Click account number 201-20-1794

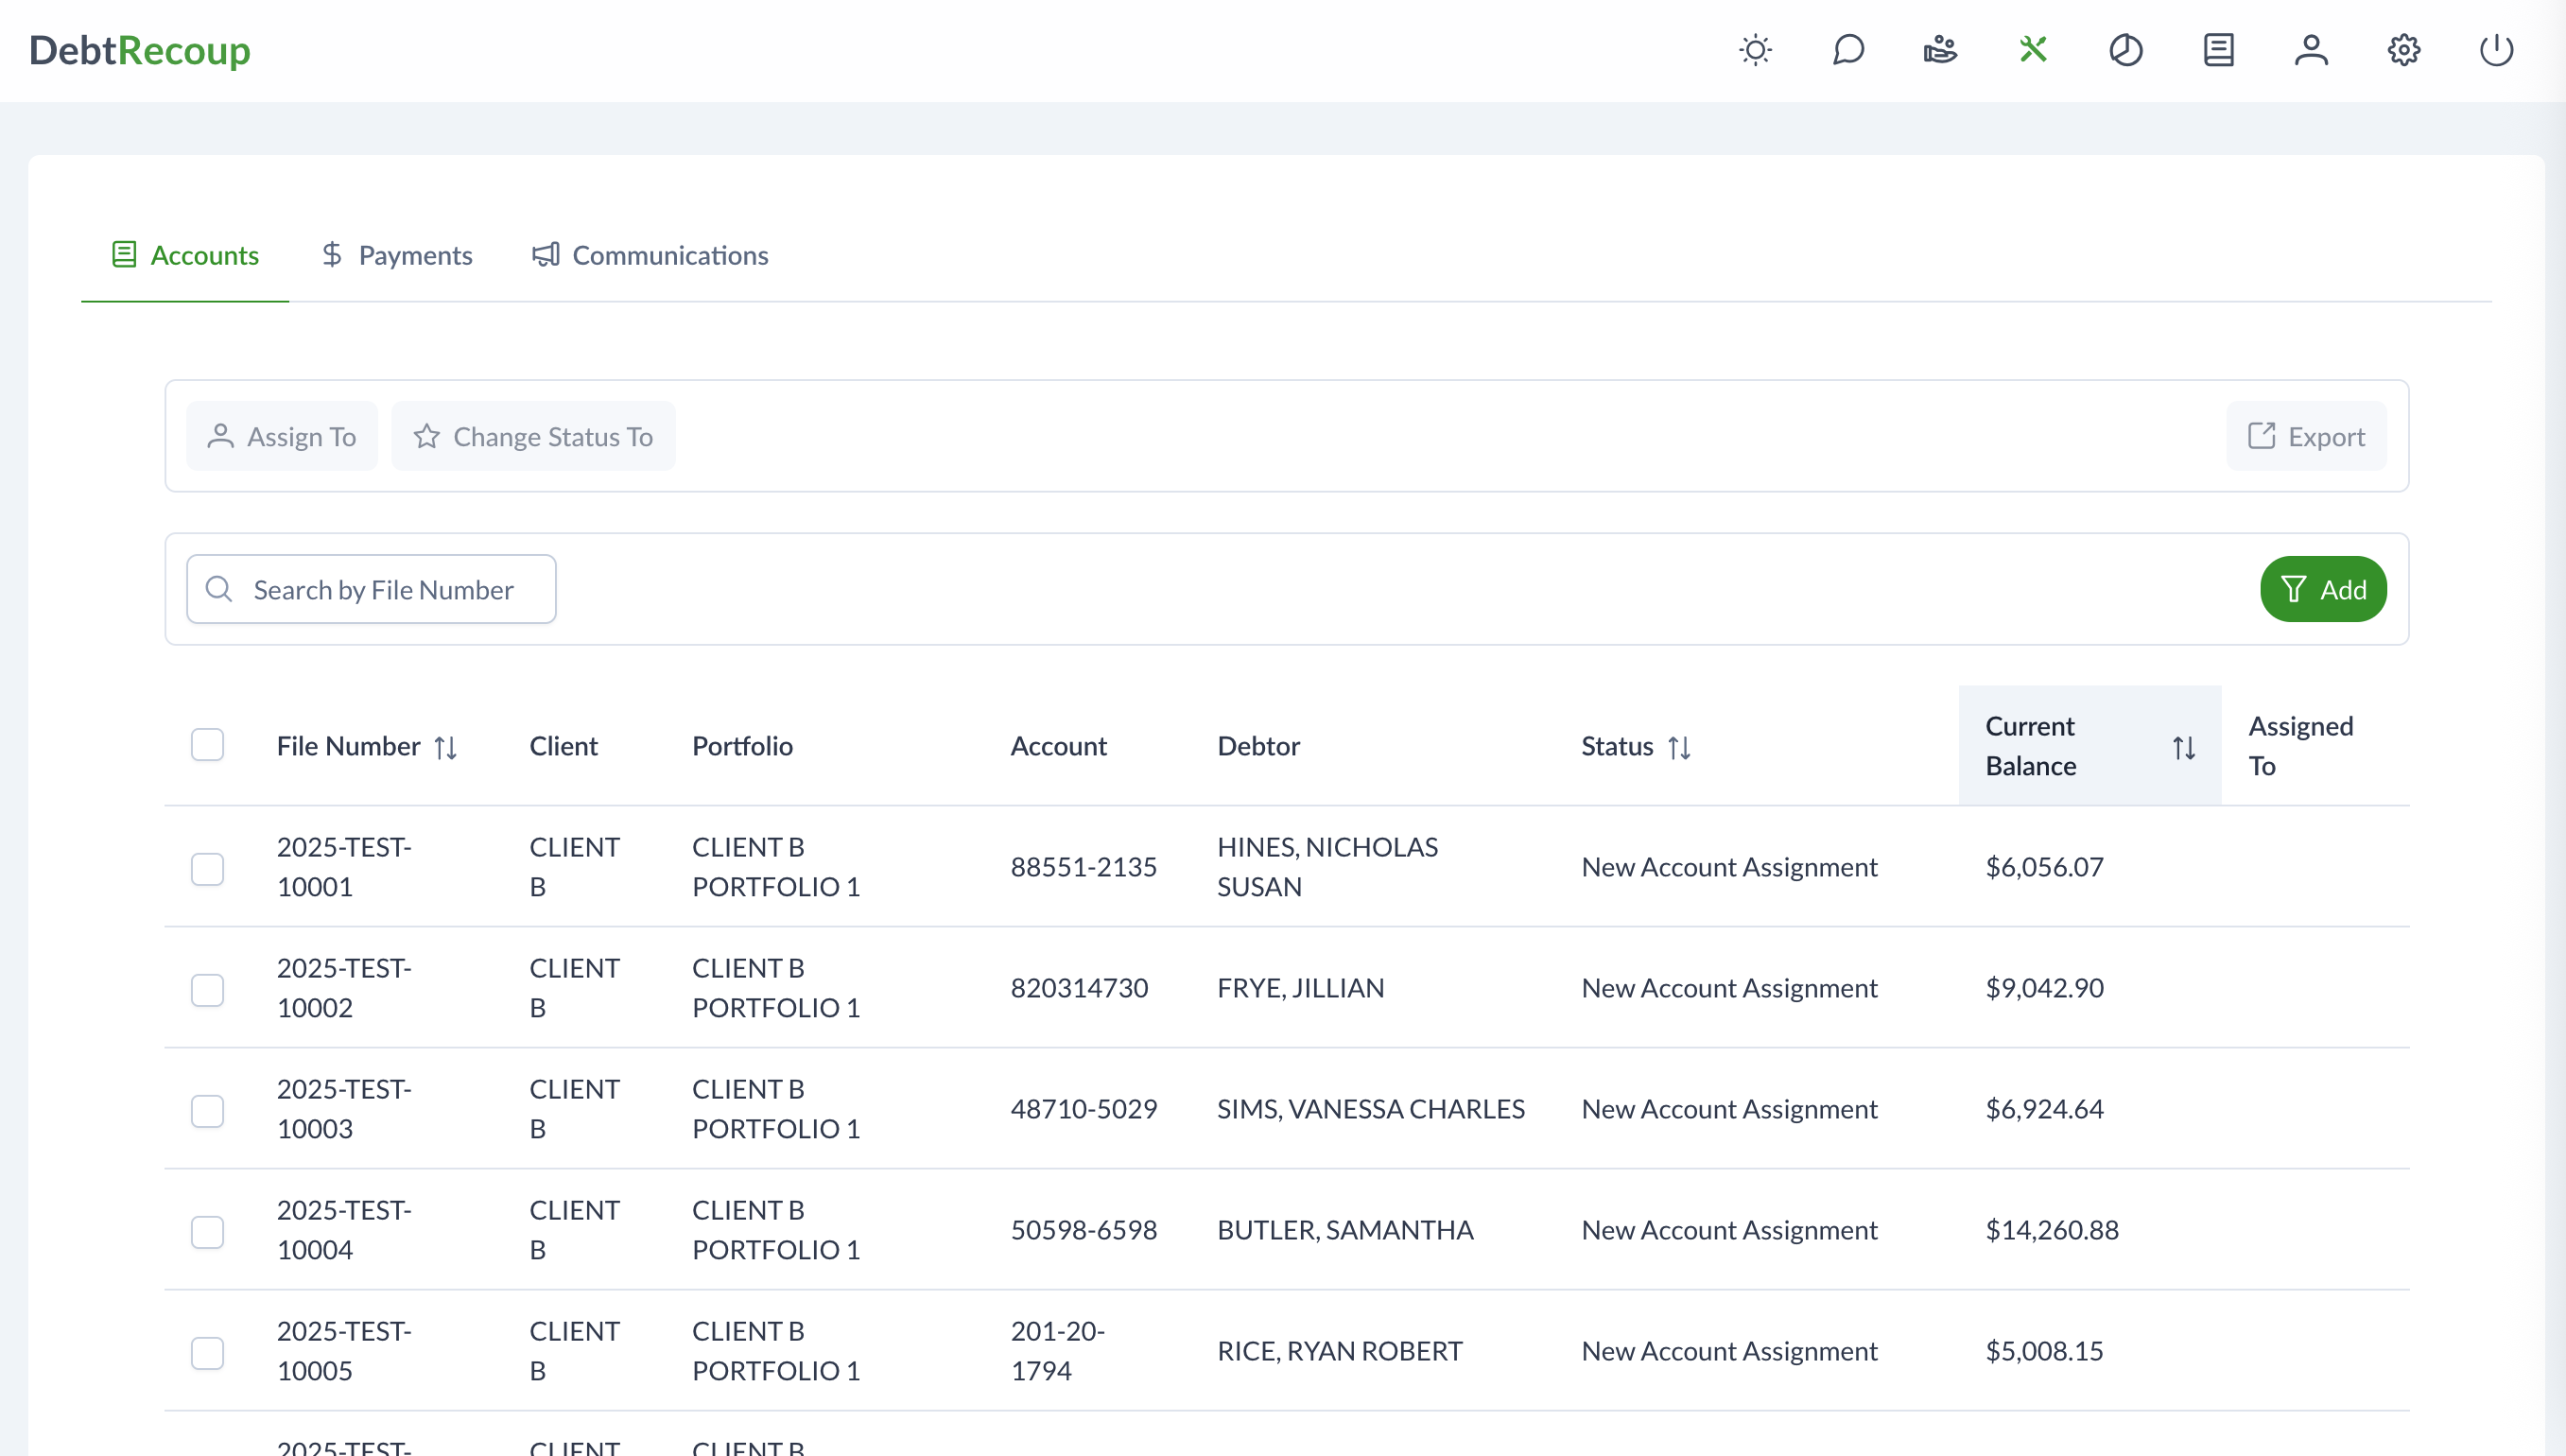click(1057, 1351)
